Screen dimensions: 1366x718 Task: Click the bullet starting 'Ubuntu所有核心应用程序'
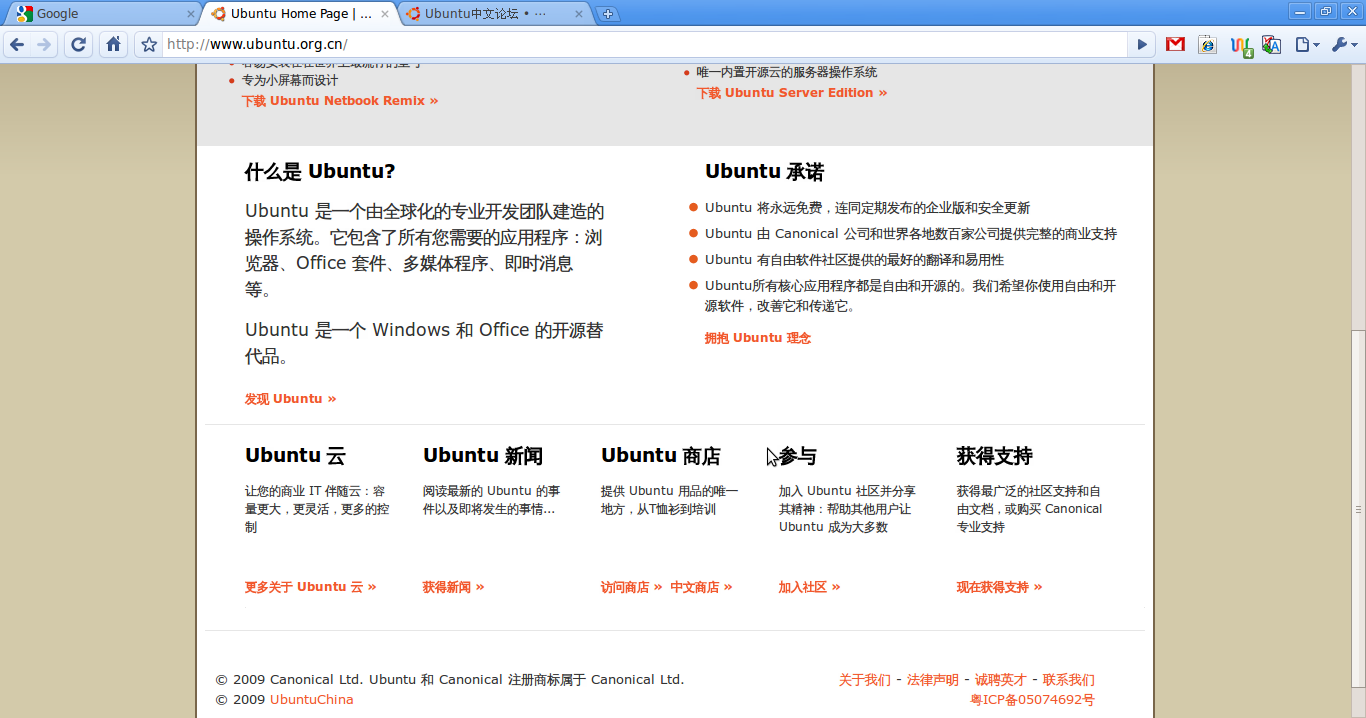(x=910, y=296)
